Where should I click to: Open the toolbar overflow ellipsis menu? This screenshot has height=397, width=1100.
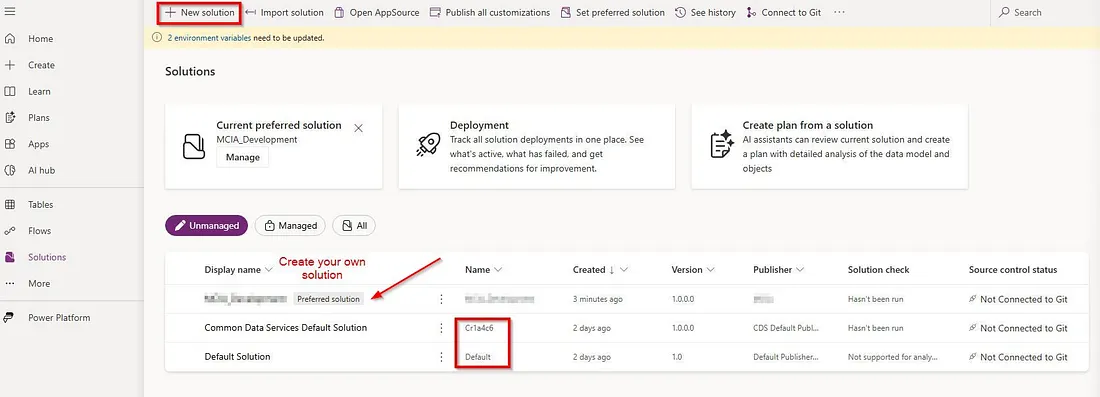coord(839,13)
